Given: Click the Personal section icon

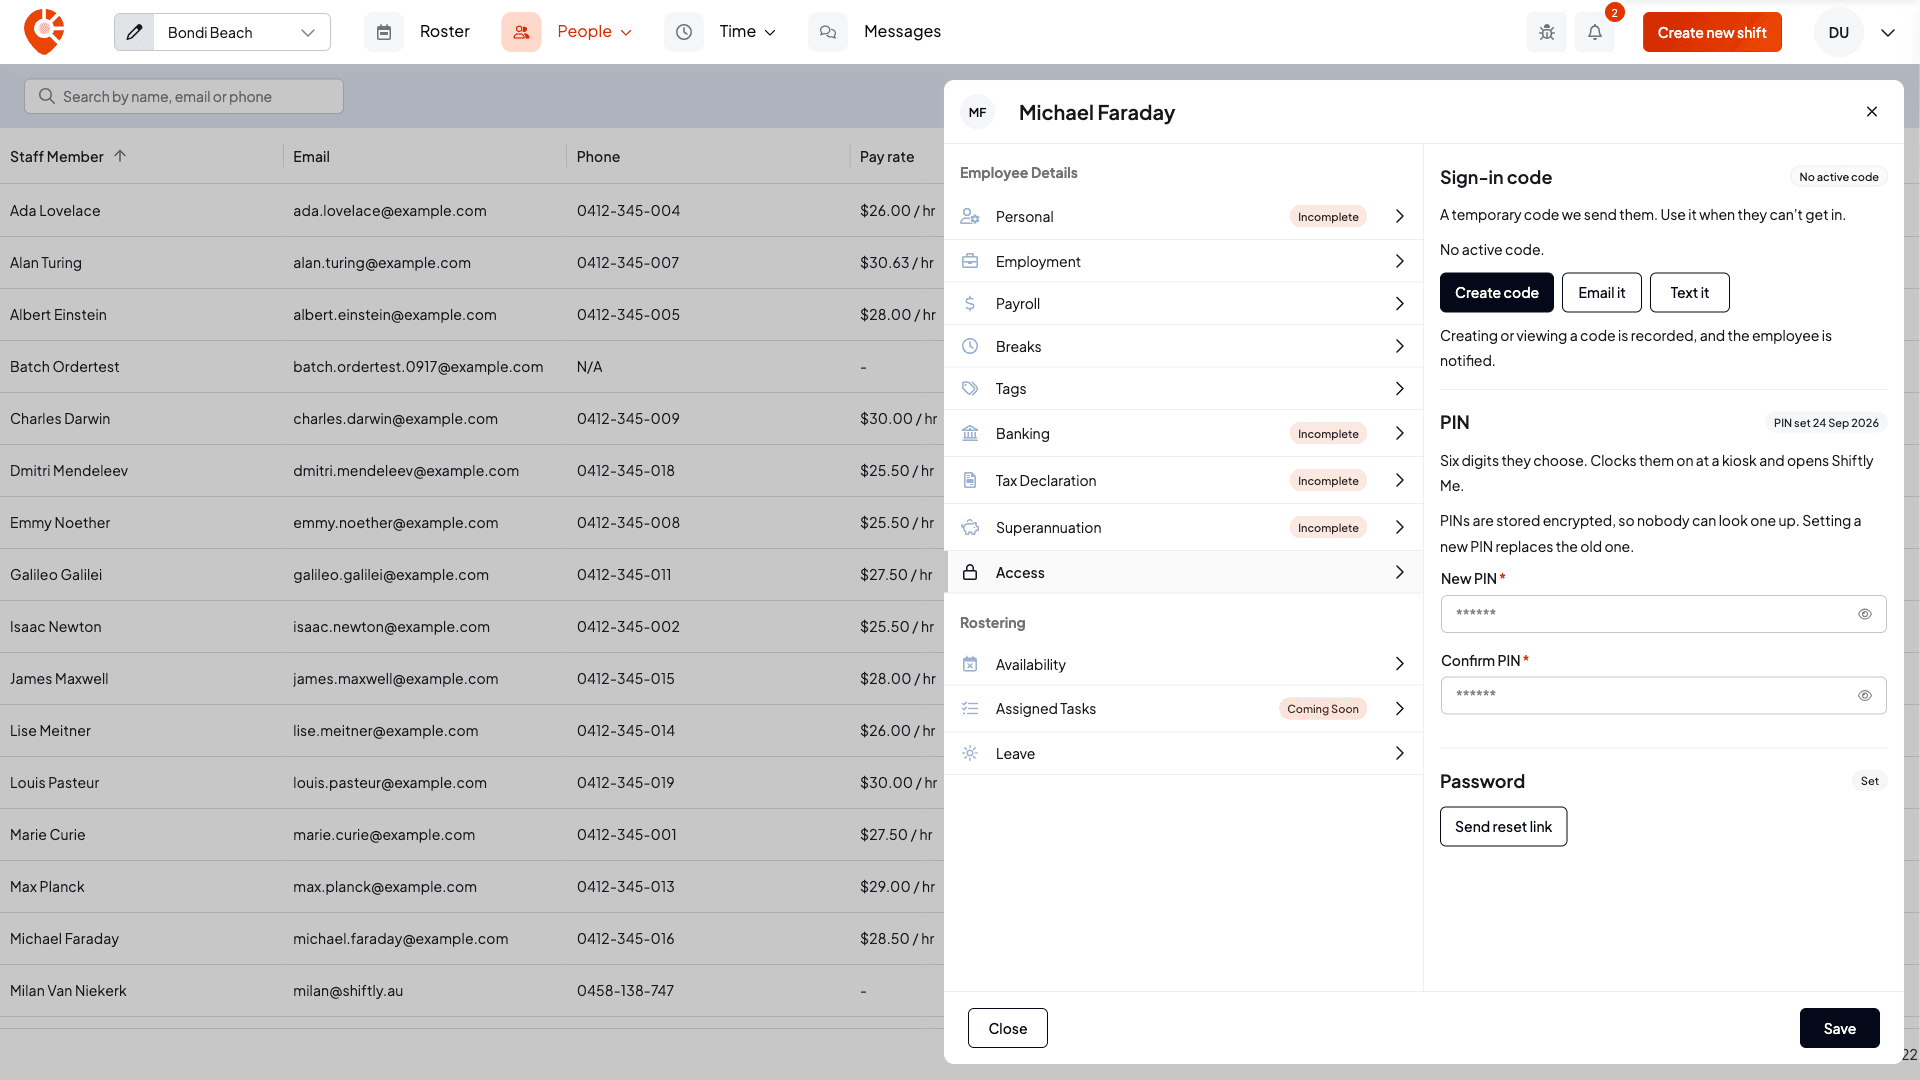Looking at the screenshot, I should 970,216.
